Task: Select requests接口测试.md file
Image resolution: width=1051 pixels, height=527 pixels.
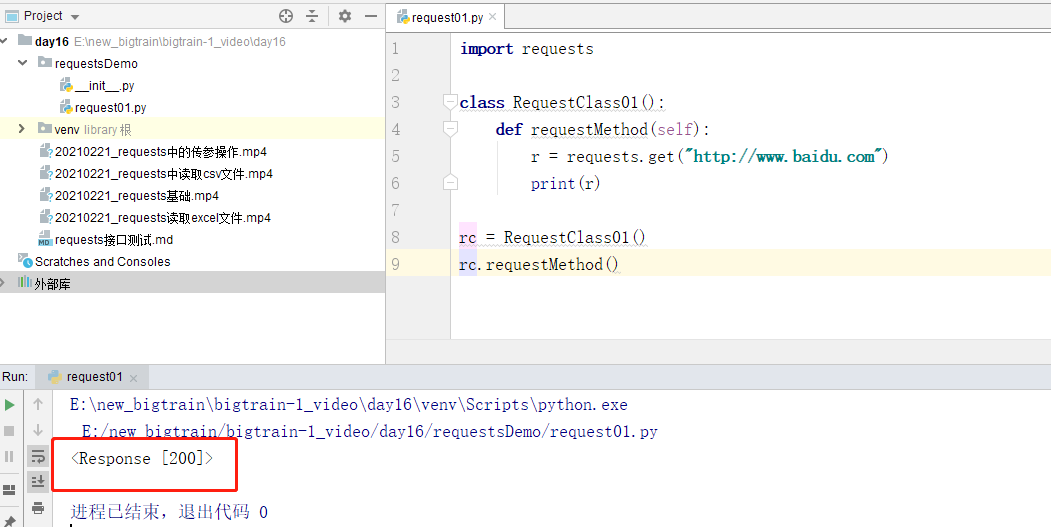Action: [x=106, y=239]
